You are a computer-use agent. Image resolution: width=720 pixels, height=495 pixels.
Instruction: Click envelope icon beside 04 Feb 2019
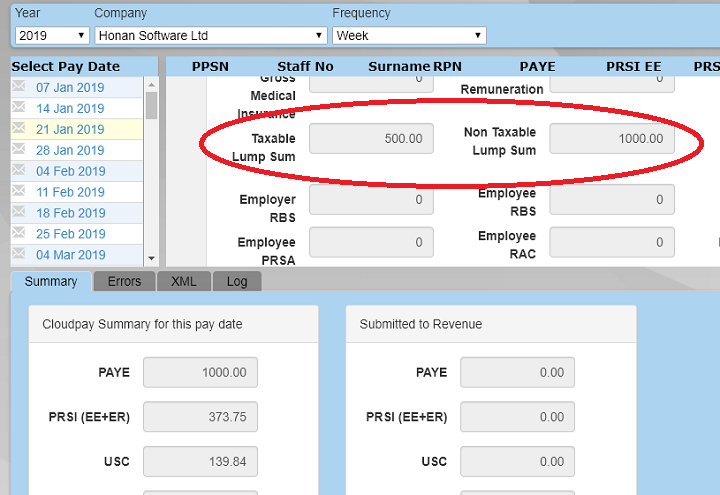click(x=19, y=171)
